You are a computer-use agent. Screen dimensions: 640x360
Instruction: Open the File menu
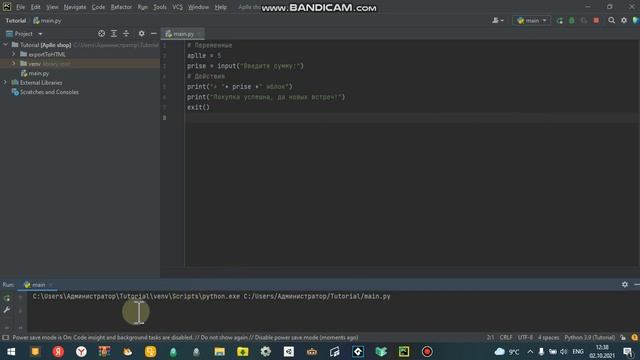coord(20,7)
